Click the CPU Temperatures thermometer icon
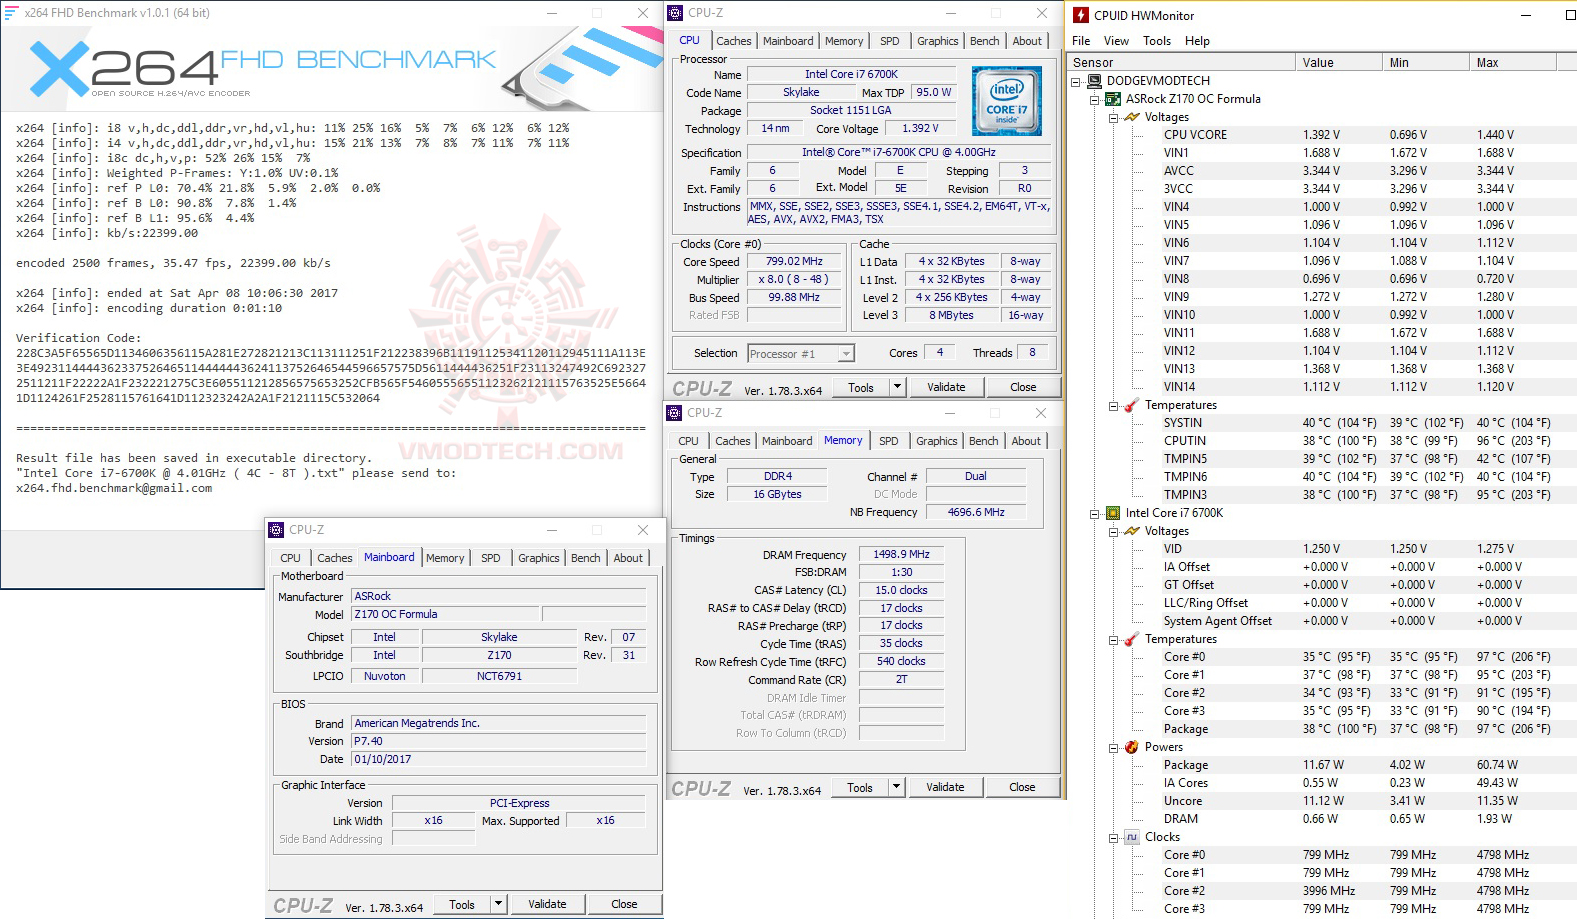The image size is (1577, 919). click(x=1132, y=639)
